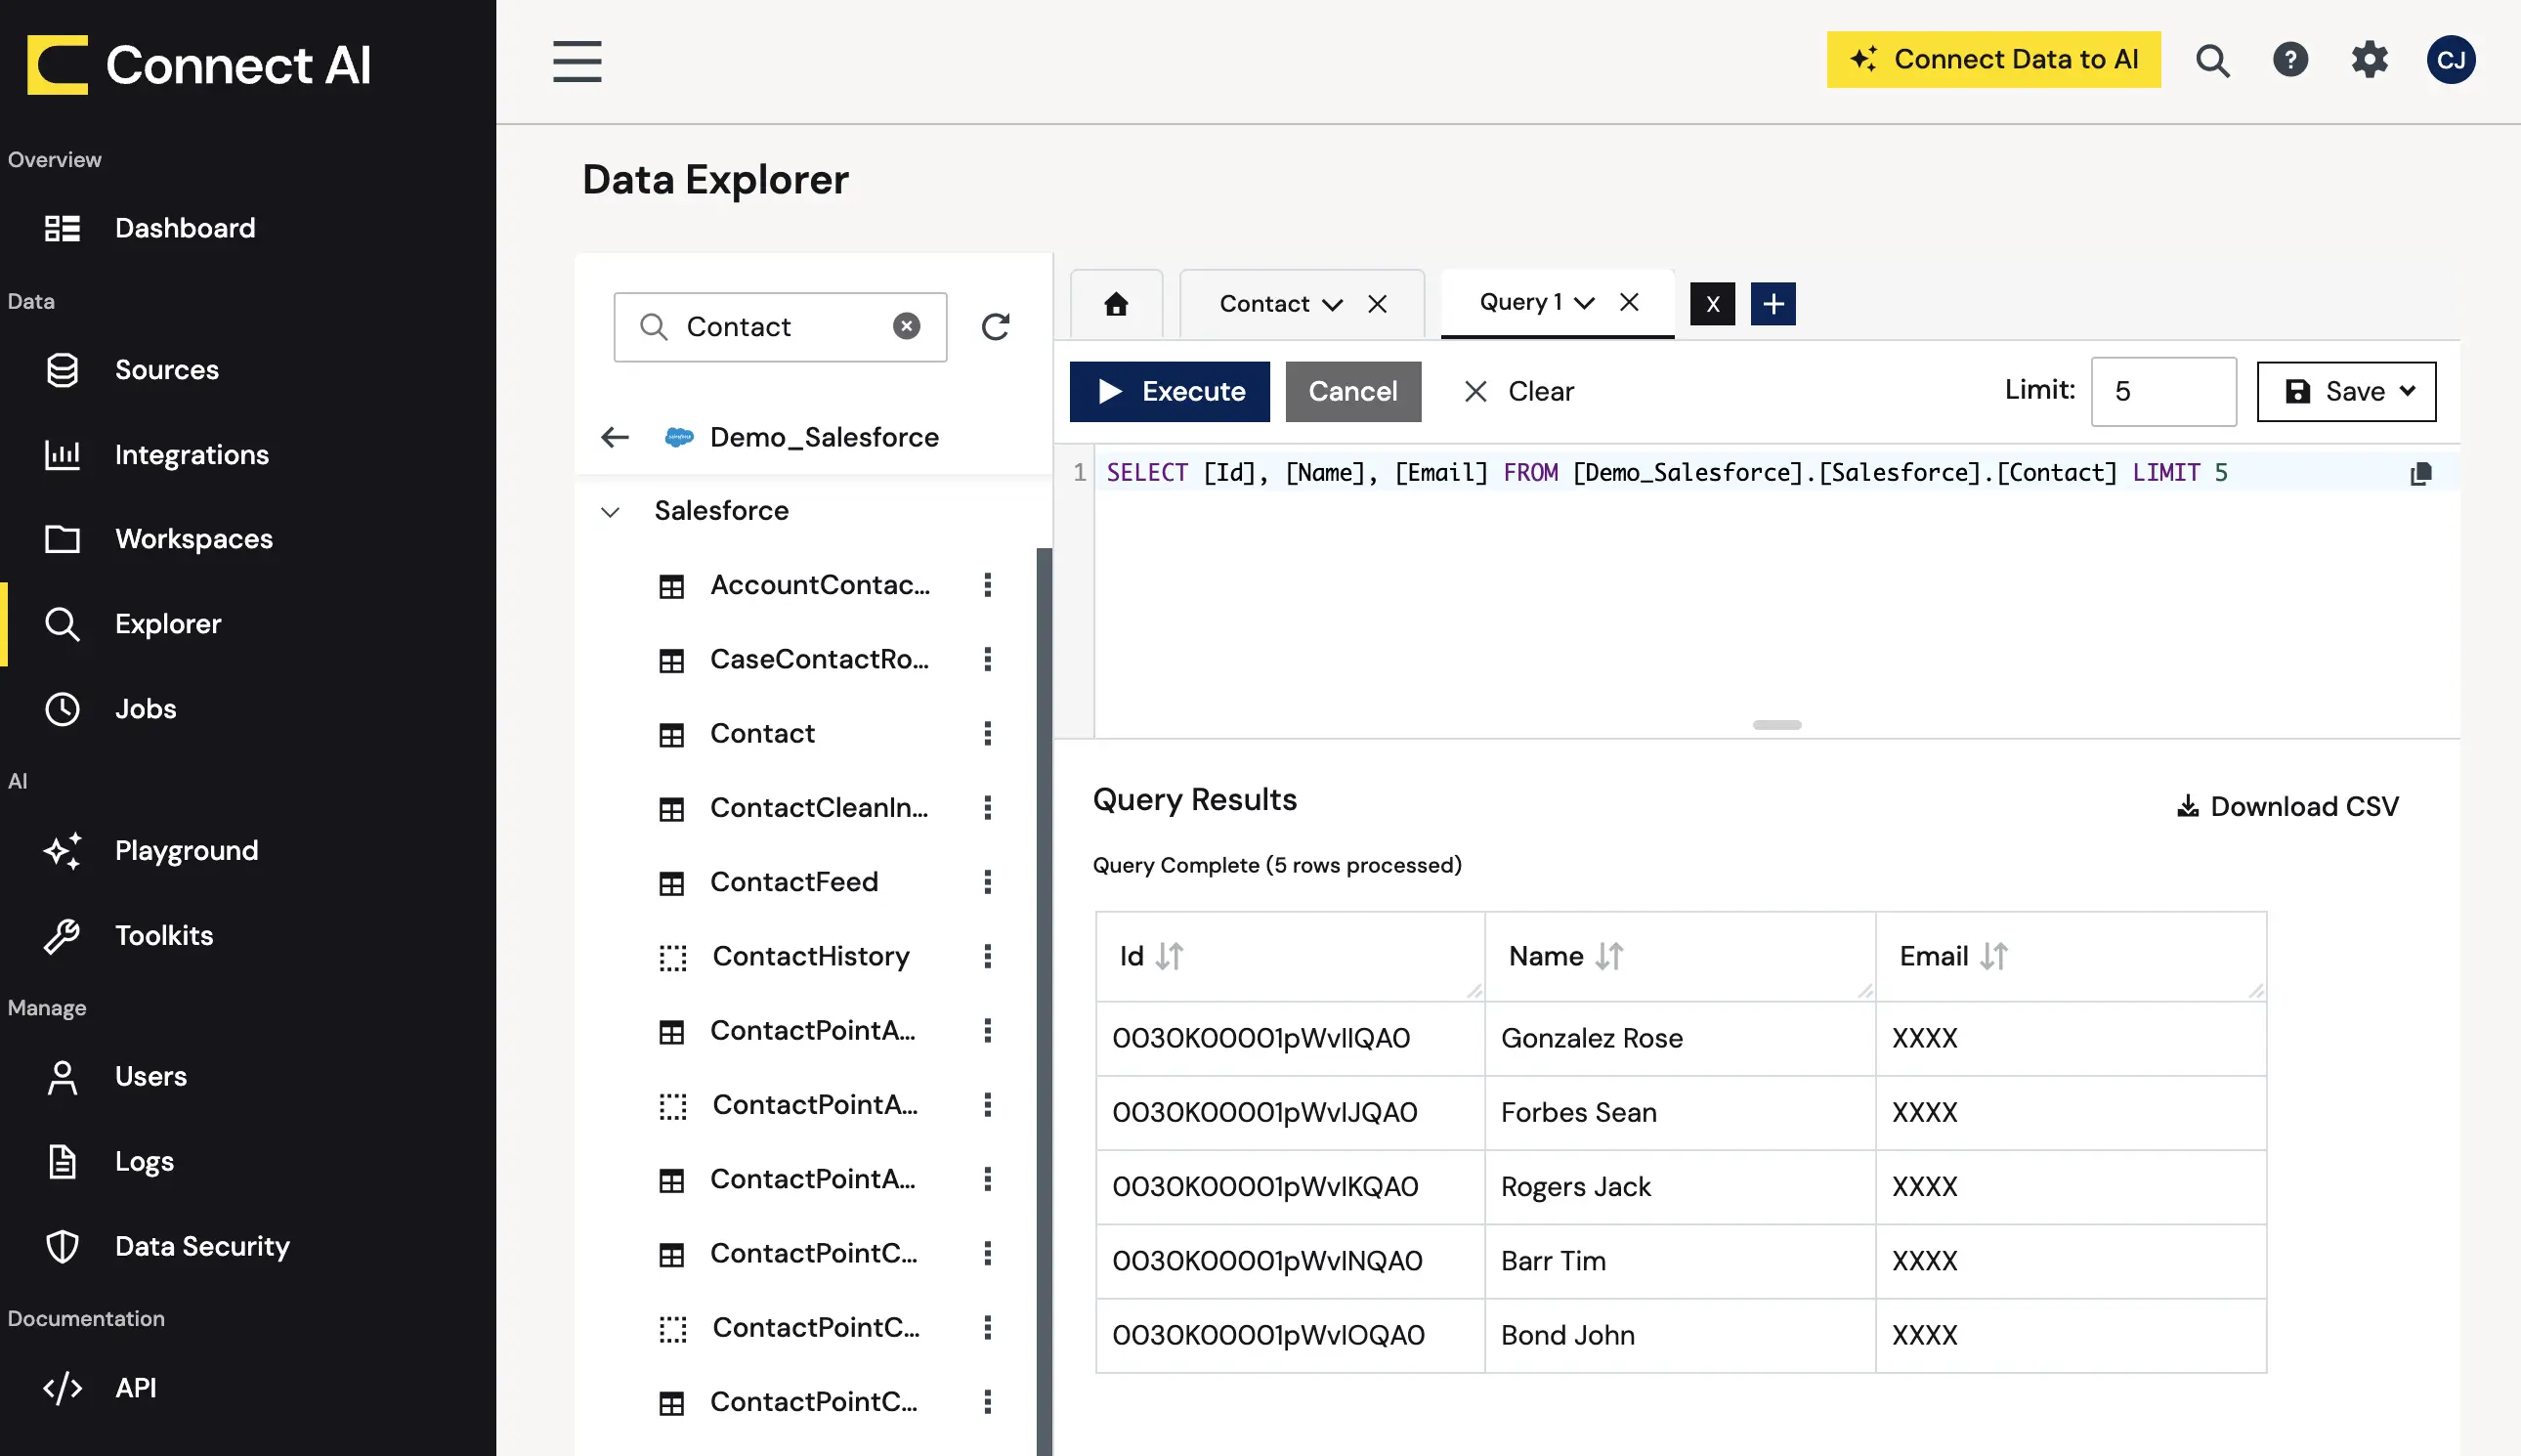Sort results by Name column
The image size is (2521, 1456).
[x=1609, y=956]
